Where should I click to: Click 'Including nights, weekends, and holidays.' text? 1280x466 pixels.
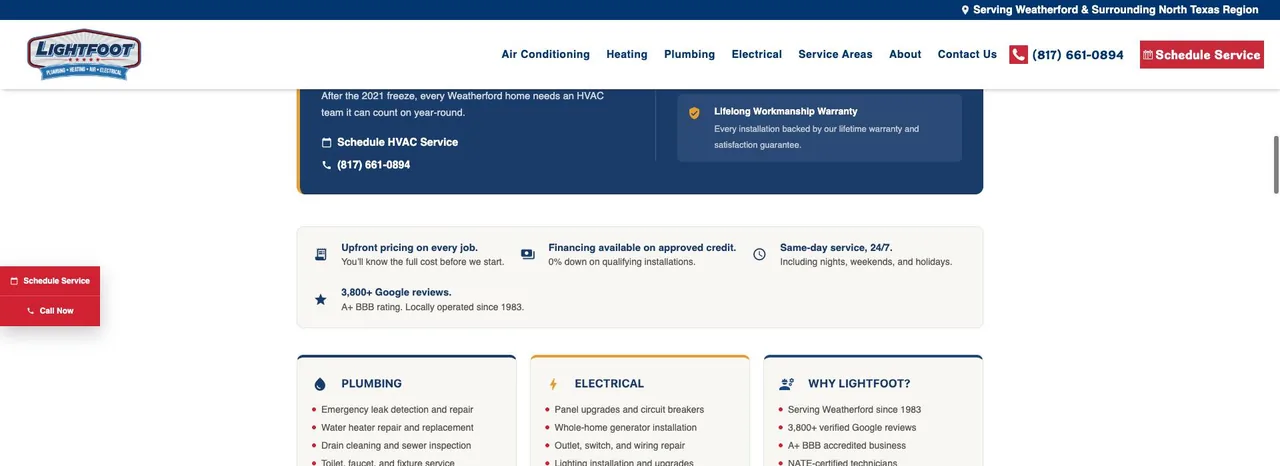pyautogui.click(x=866, y=262)
